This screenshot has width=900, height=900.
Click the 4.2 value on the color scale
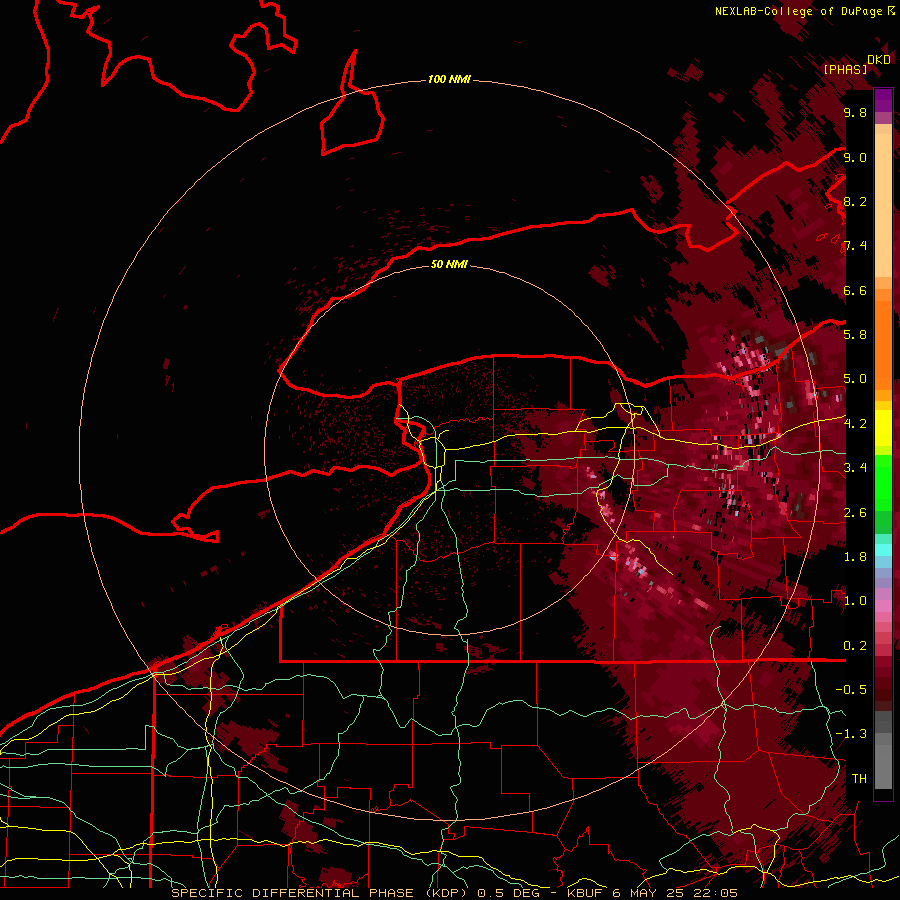coord(855,424)
